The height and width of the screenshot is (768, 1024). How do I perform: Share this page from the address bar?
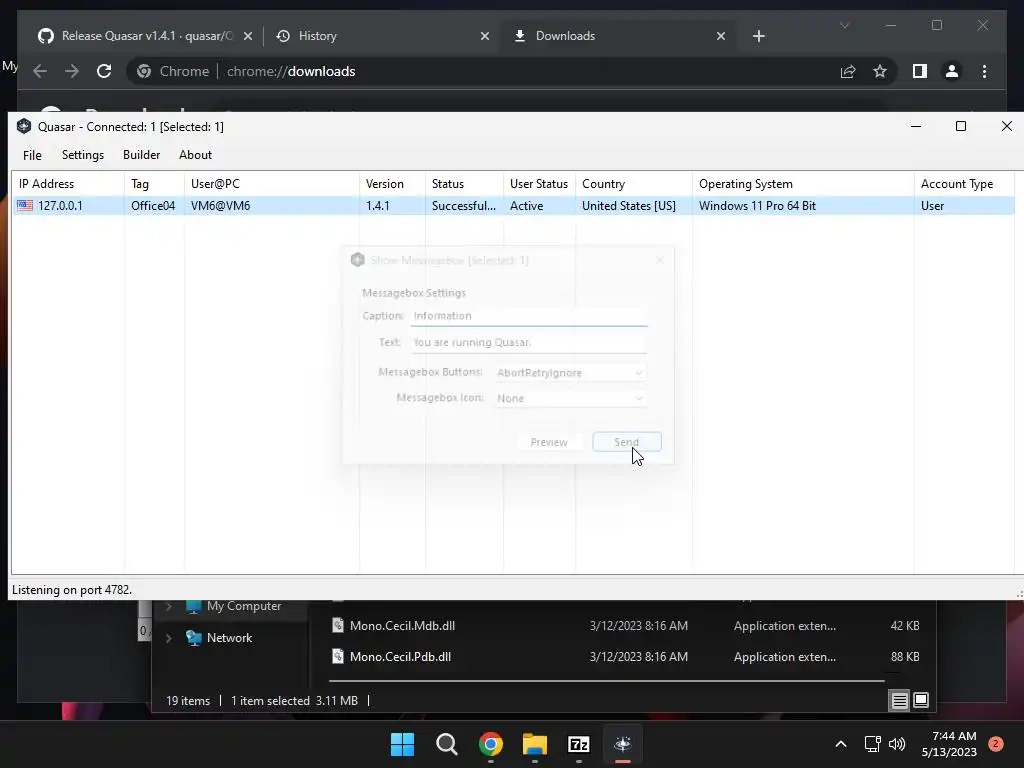(x=848, y=71)
